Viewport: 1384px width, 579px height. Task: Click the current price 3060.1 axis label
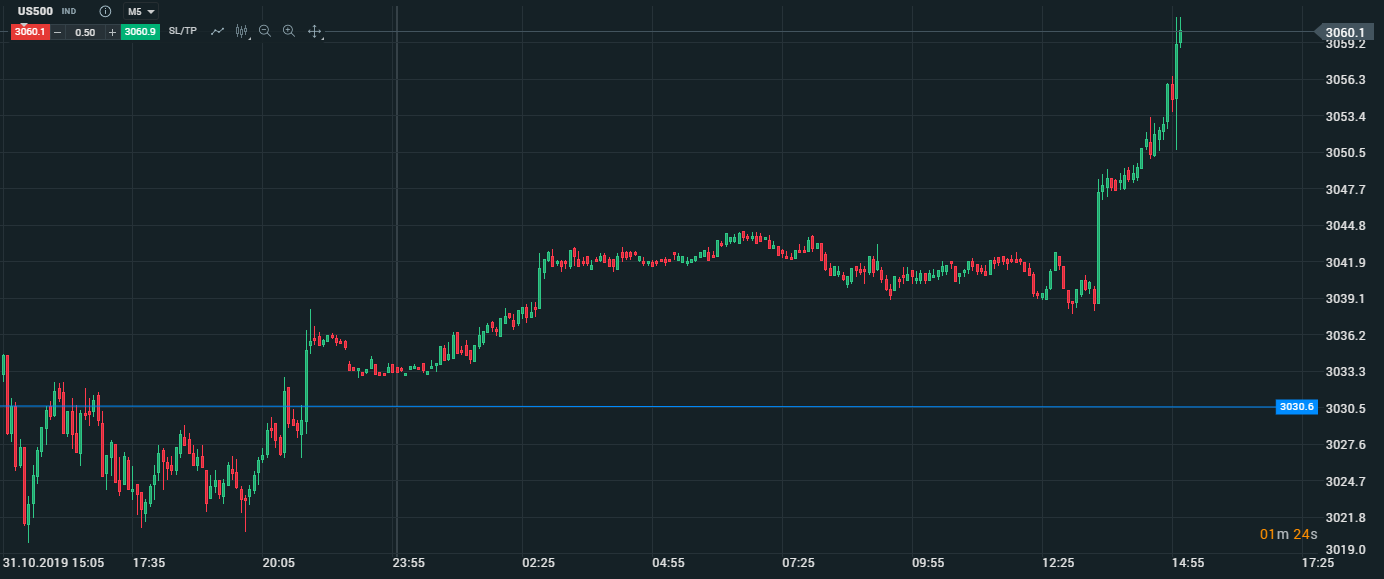tap(1344, 32)
